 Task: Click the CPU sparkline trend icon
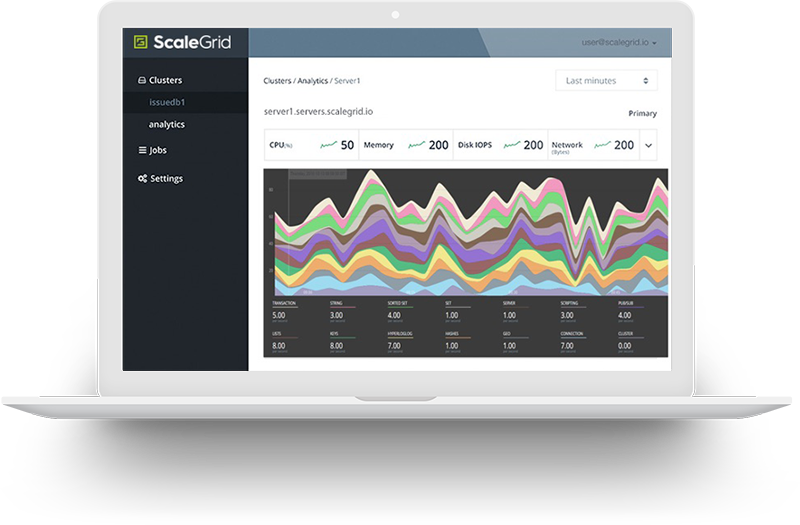[x=329, y=145]
